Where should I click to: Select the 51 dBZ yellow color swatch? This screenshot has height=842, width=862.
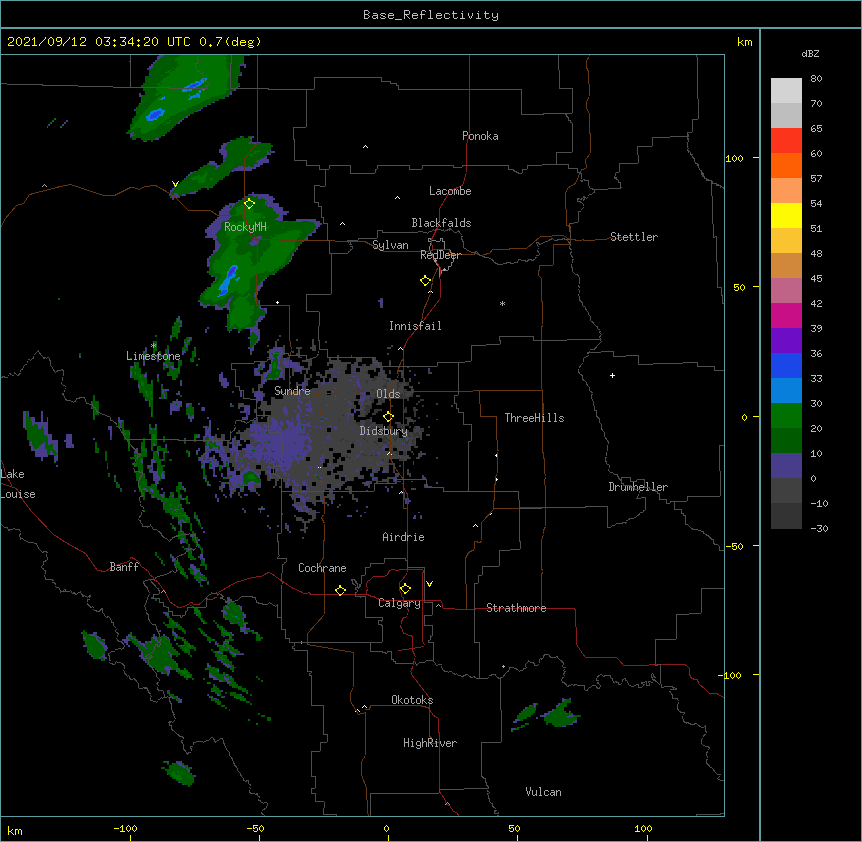click(x=786, y=215)
